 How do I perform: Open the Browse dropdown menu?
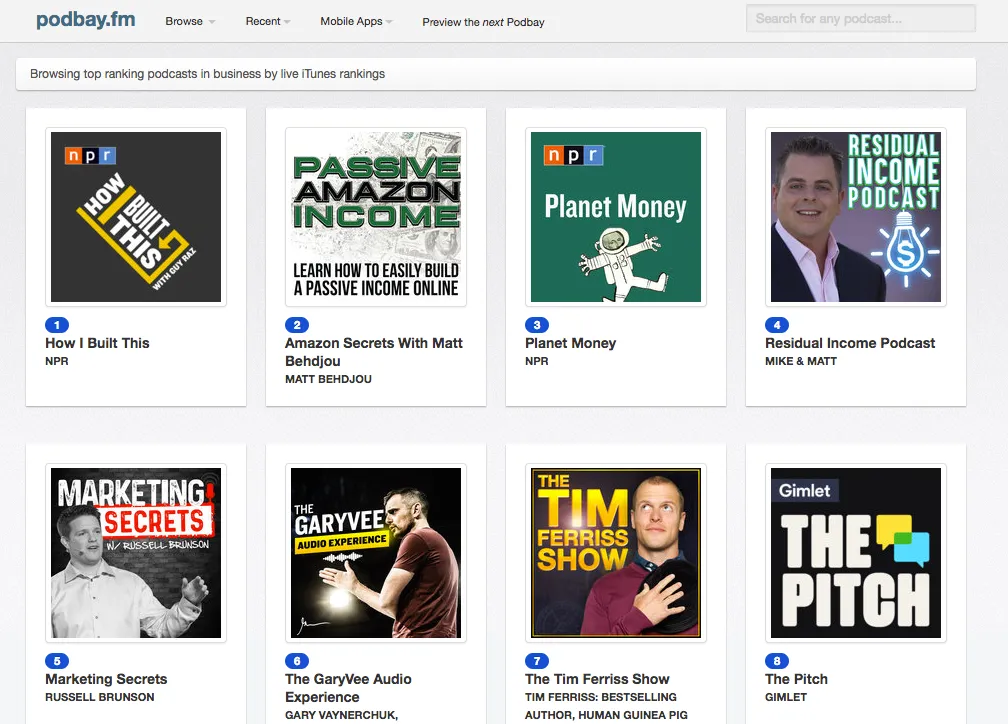point(190,21)
